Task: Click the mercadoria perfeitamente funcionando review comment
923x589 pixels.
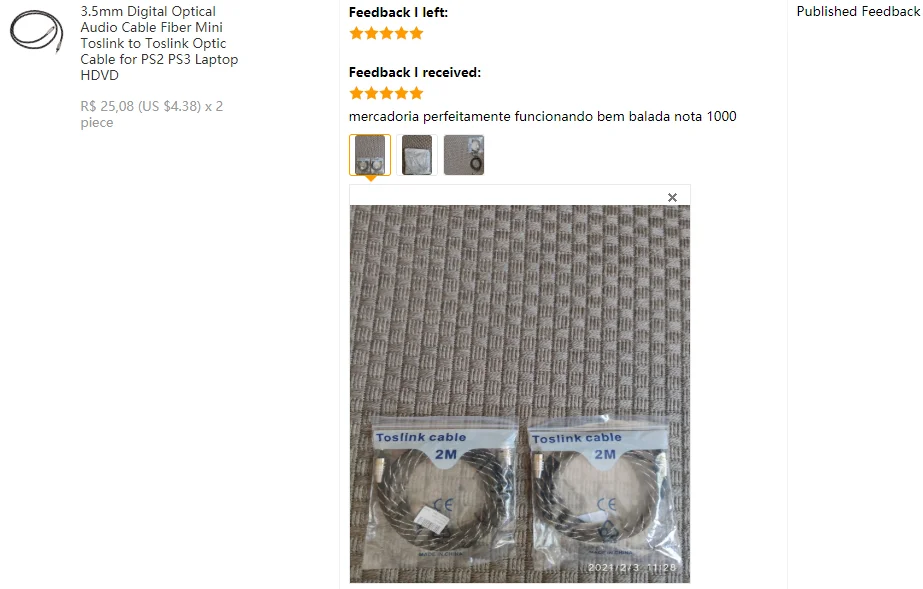Action: point(543,117)
